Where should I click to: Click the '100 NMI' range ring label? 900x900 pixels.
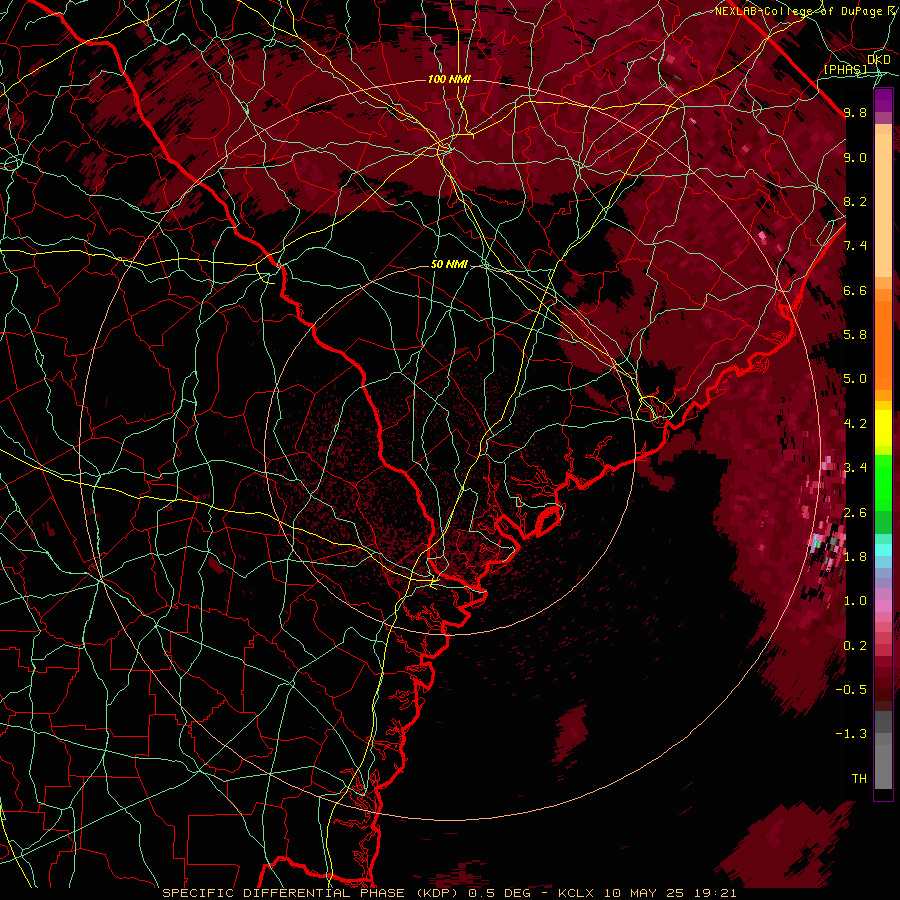pos(449,79)
